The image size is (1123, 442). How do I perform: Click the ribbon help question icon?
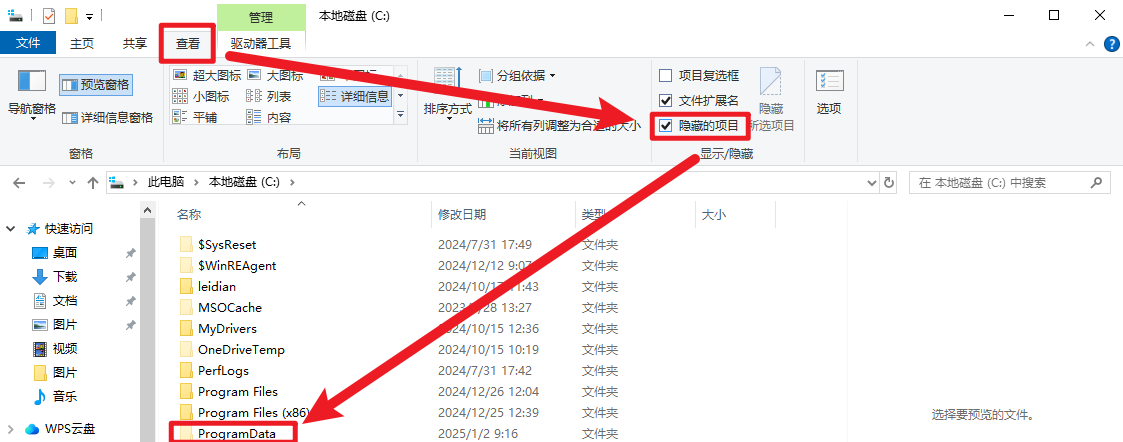1111,44
